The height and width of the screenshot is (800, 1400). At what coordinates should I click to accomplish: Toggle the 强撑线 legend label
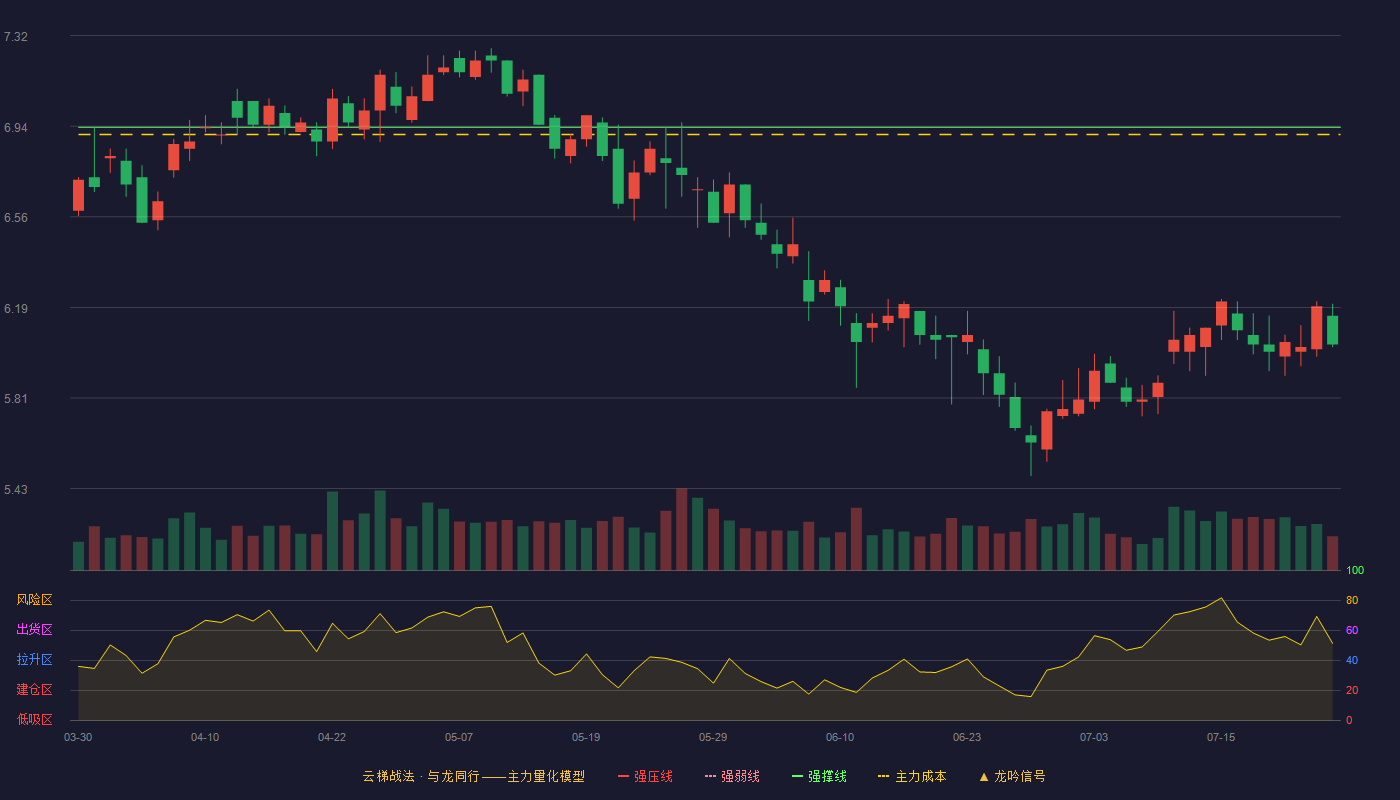click(x=827, y=776)
